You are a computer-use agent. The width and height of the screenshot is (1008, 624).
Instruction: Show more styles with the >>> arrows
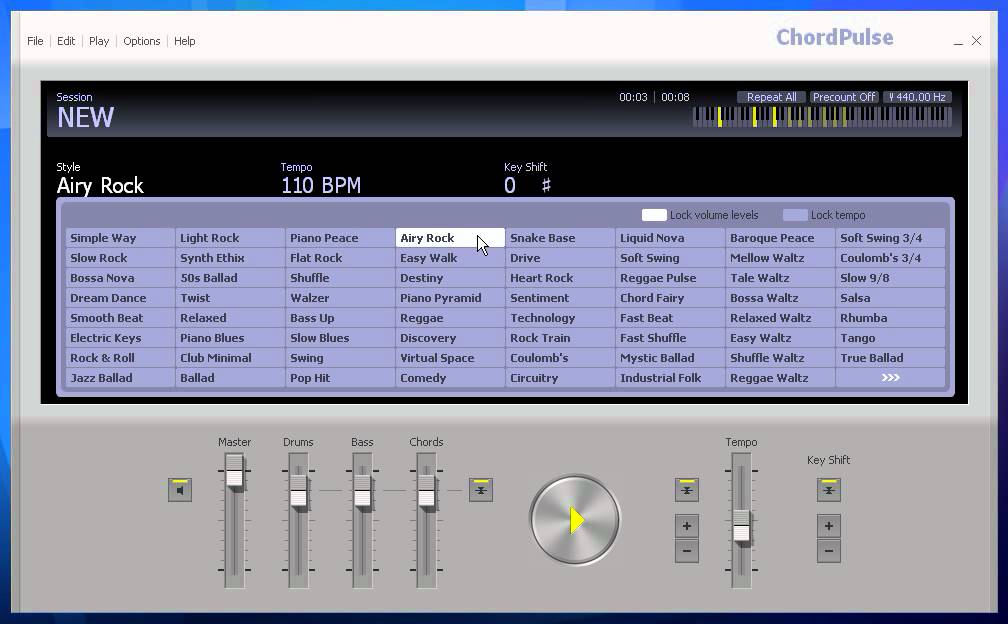tap(890, 378)
